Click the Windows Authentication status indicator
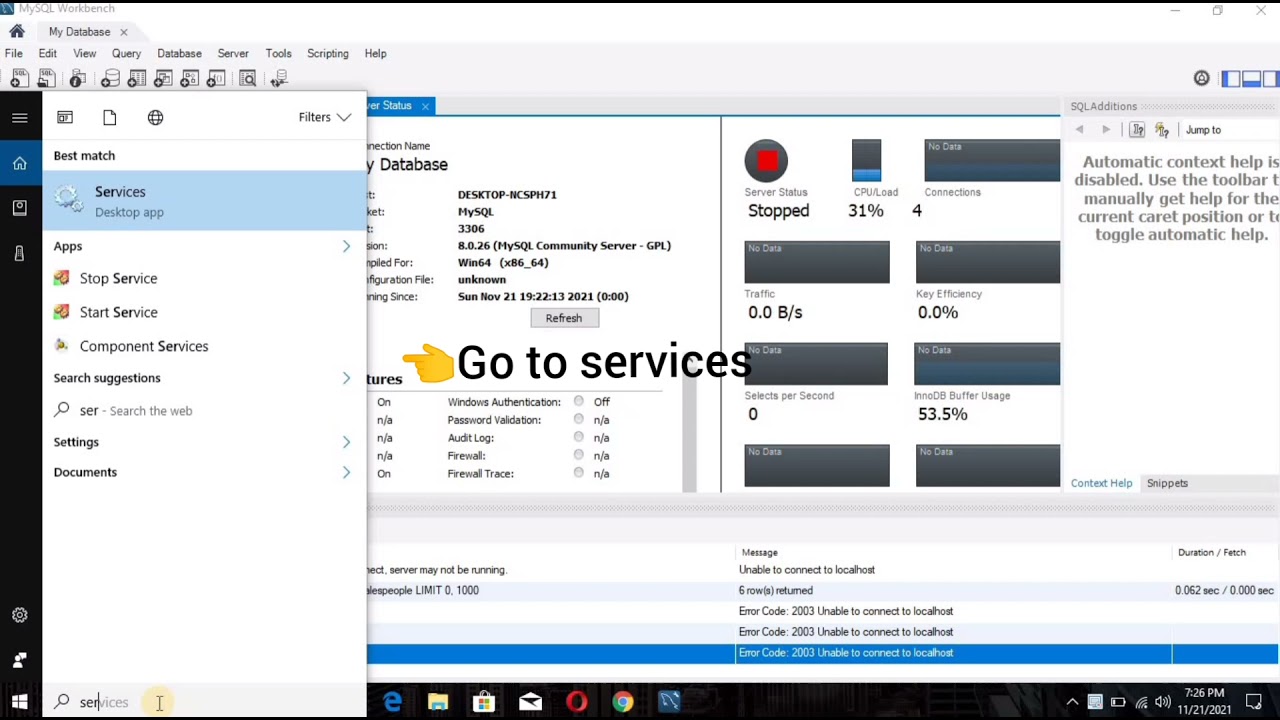The height and width of the screenshot is (720, 1280). [579, 402]
